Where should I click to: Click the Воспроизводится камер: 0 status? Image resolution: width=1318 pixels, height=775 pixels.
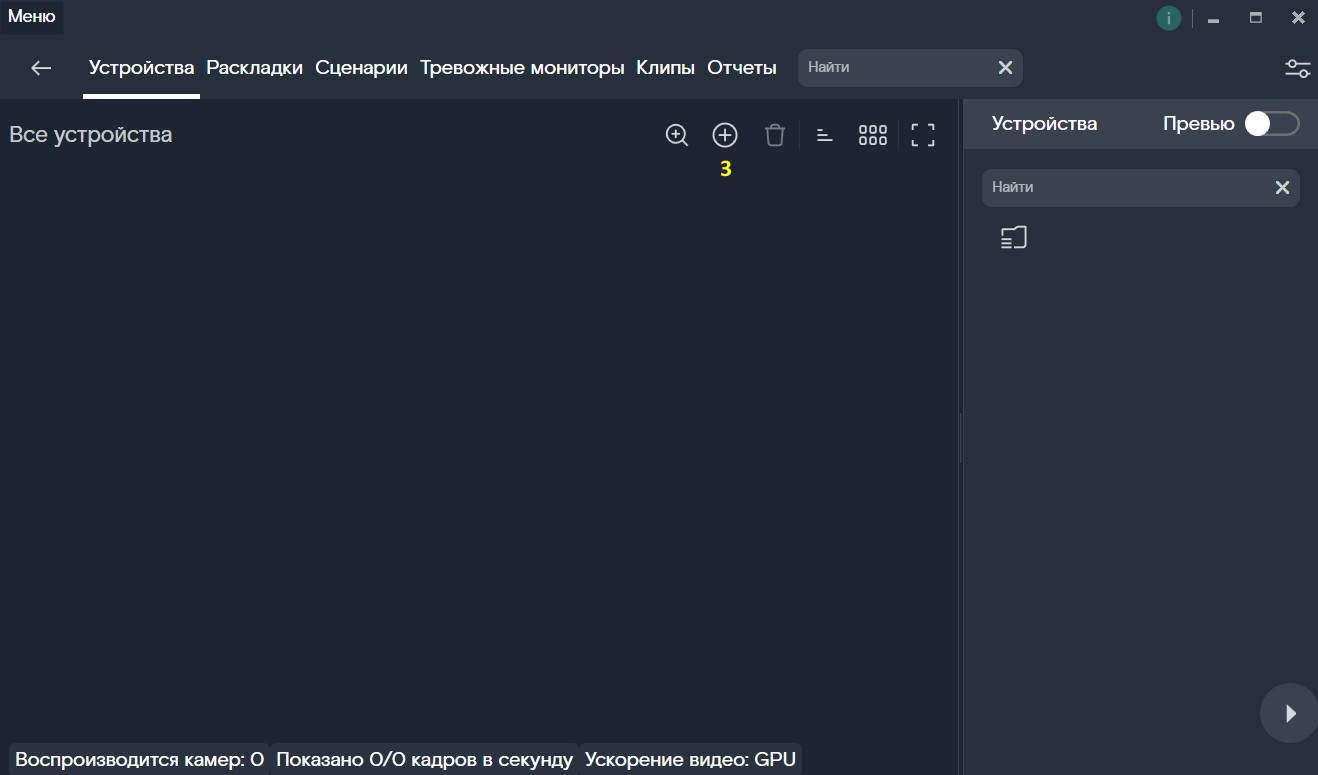tap(139, 759)
